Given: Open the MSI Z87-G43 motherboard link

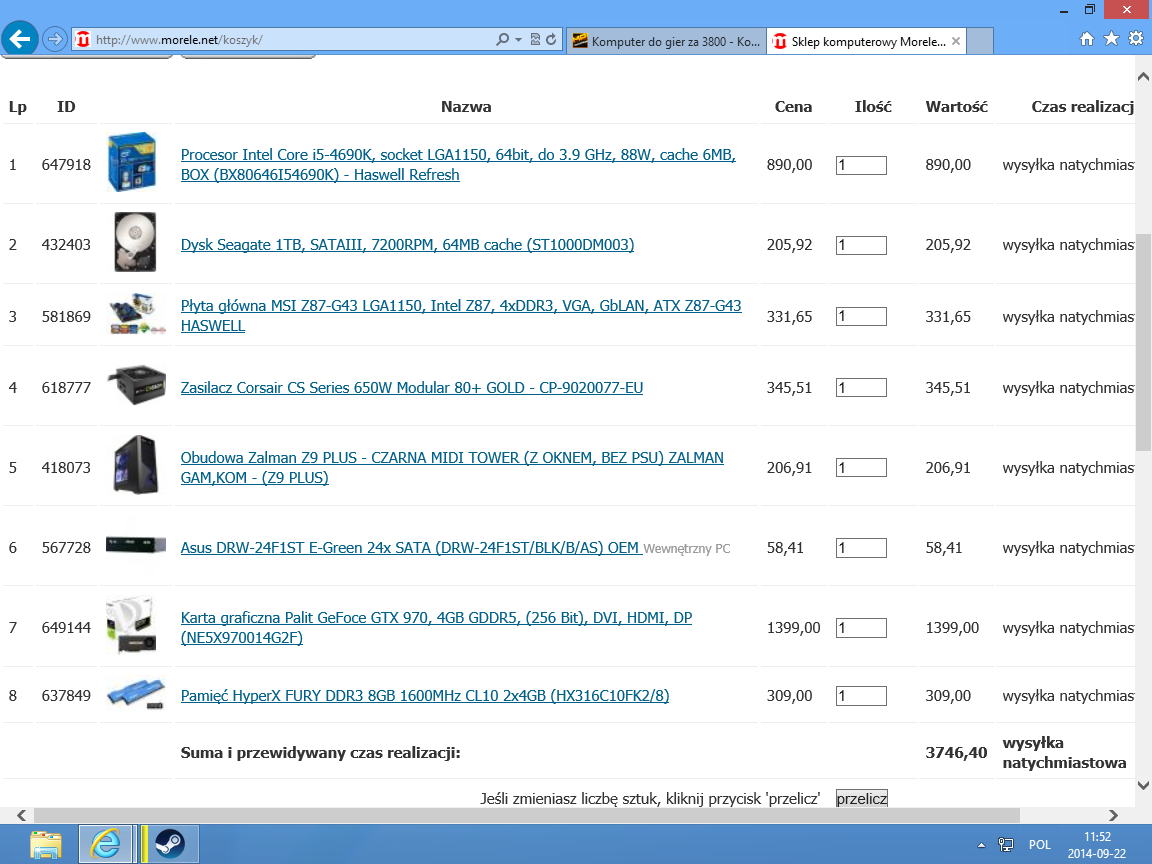Looking at the screenshot, I should (461, 315).
